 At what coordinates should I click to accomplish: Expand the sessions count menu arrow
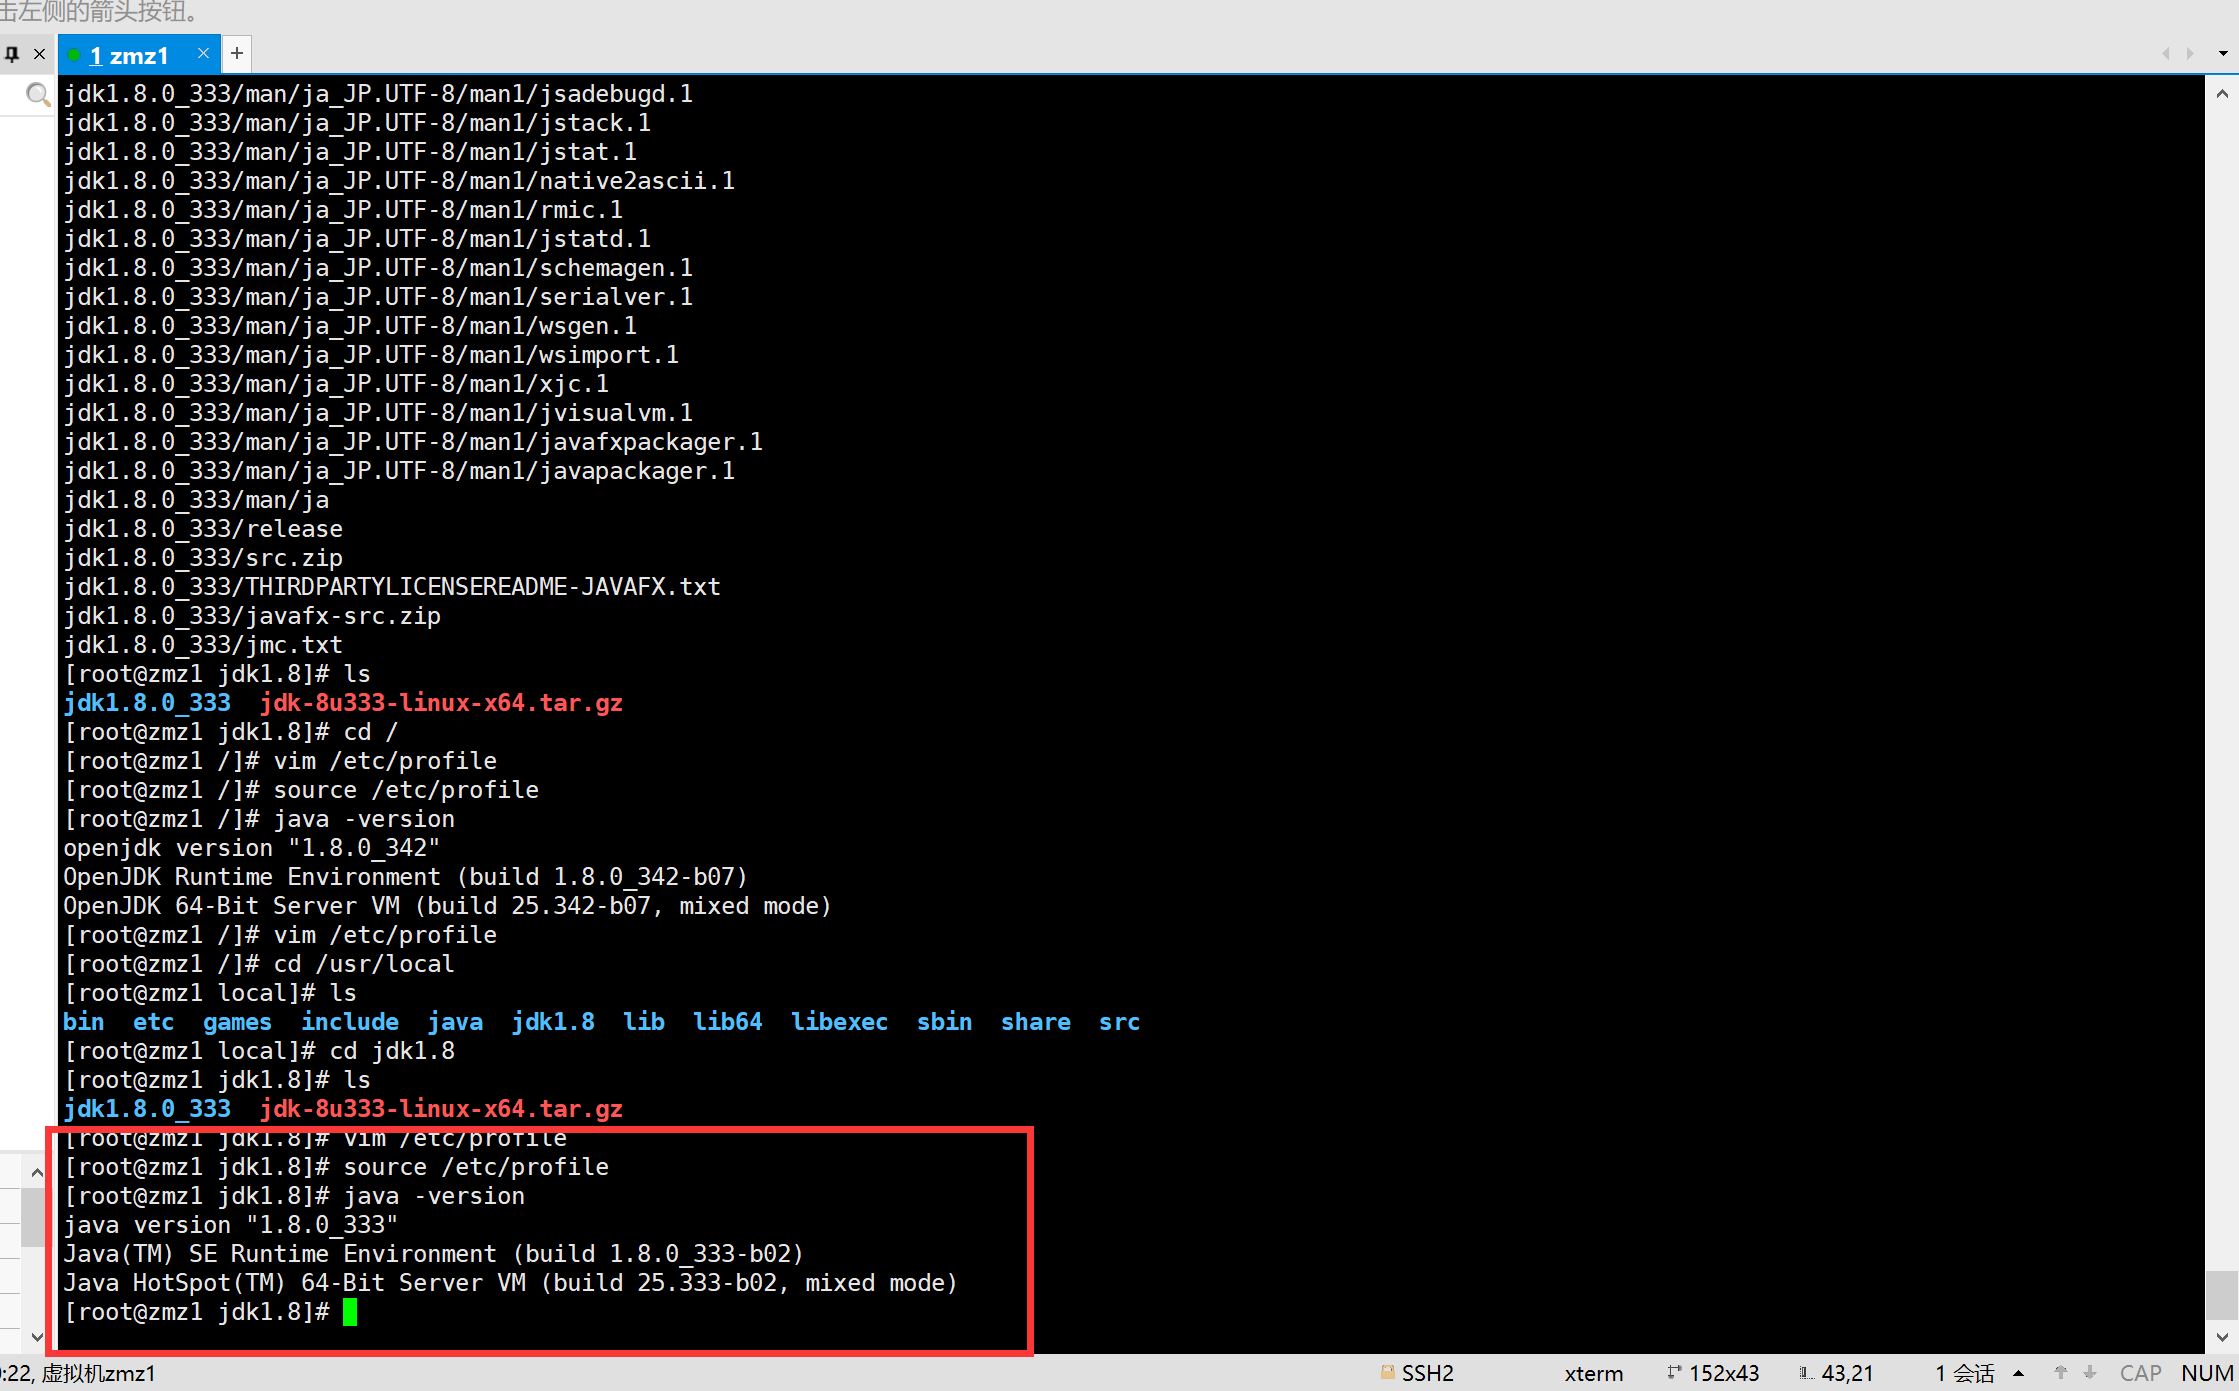point(2018,1373)
